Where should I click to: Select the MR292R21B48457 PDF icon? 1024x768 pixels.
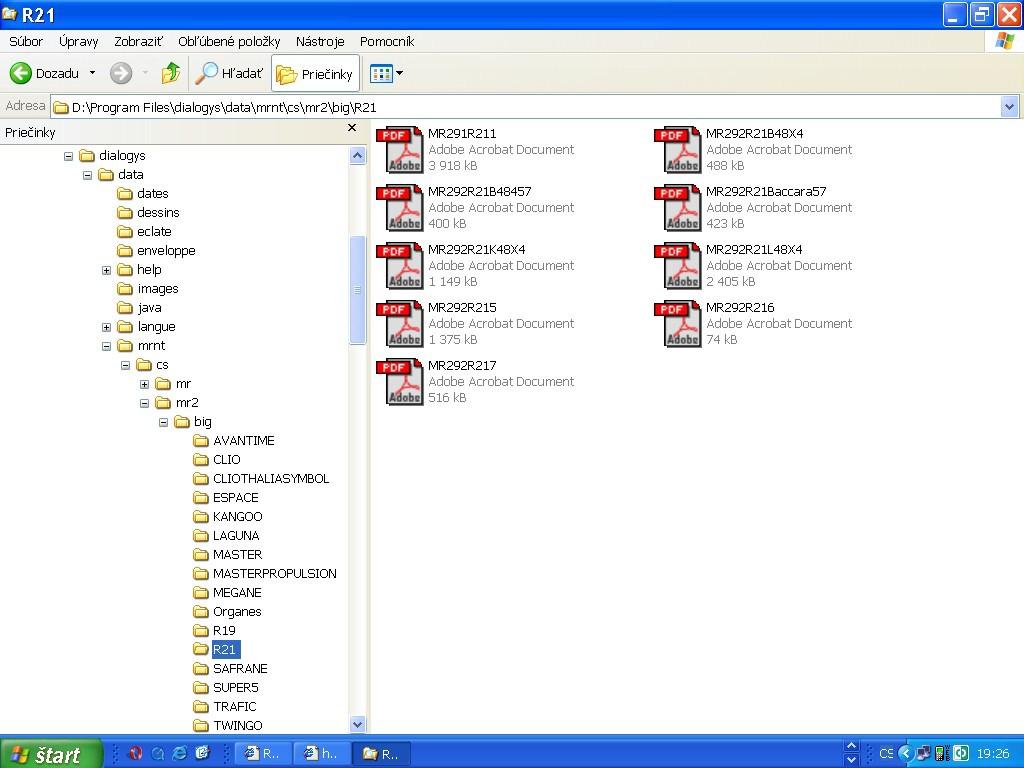click(400, 208)
